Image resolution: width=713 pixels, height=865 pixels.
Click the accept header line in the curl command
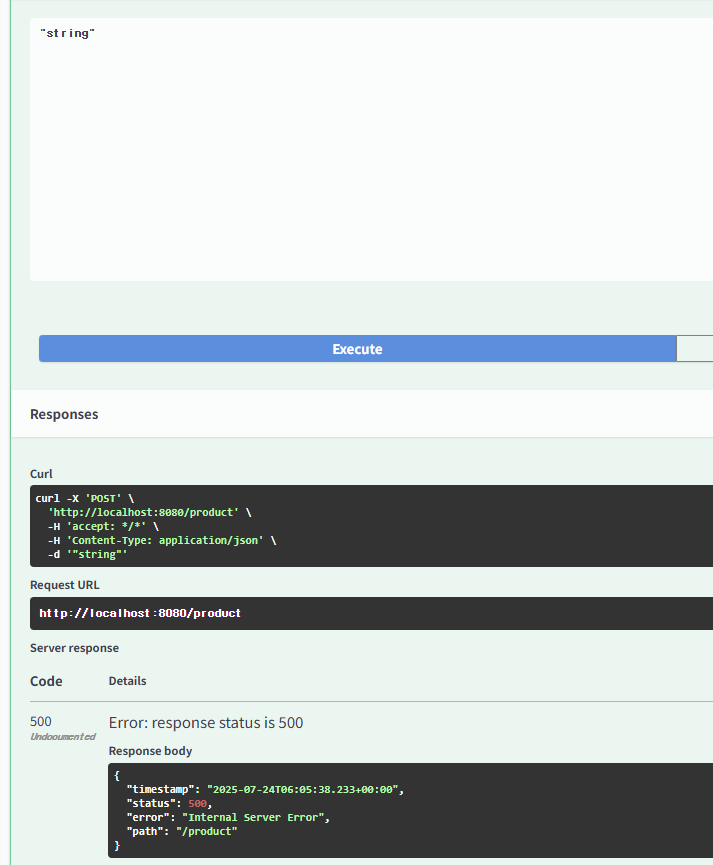103,526
